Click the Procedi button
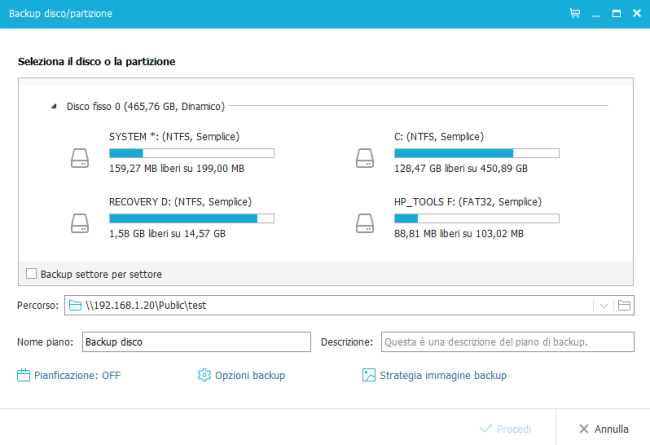The width and height of the screenshot is (650, 445). pos(506,428)
